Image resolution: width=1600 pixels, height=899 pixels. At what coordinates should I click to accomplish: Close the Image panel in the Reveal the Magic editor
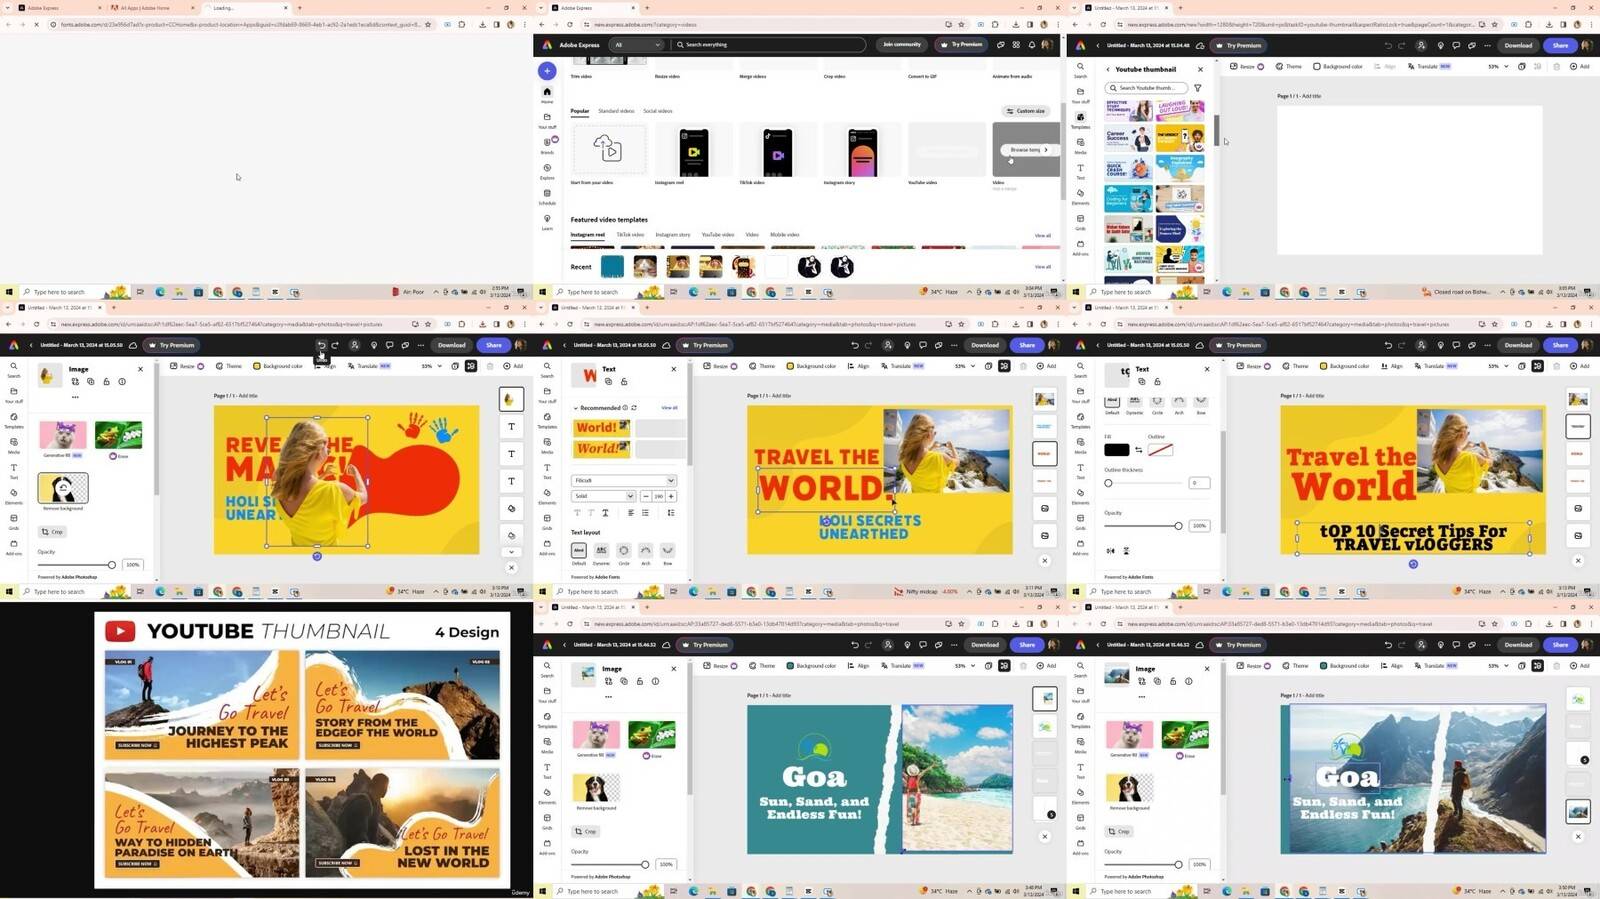pyautogui.click(x=140, y=369)
